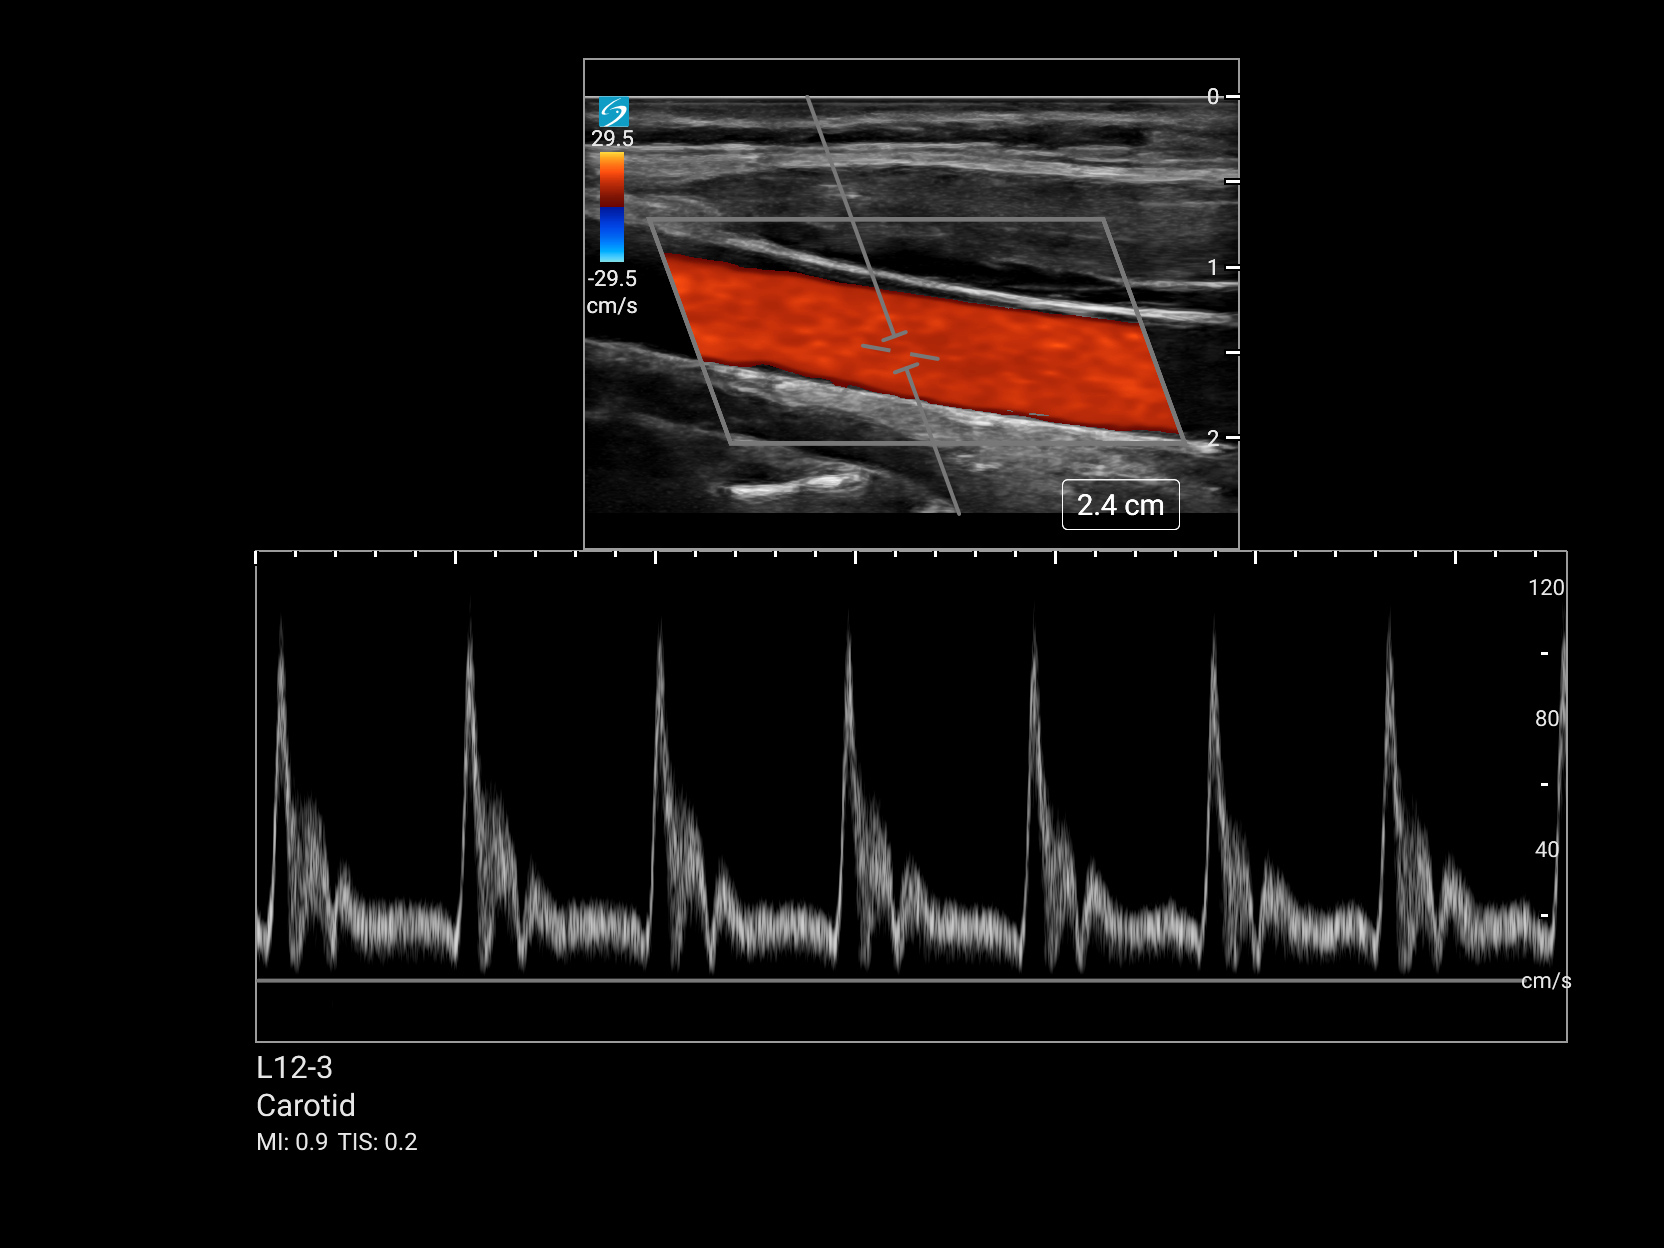Select the orange-red part of the color scale
This screenshot has width=1664, height=1248.
[x=612, y=178]
